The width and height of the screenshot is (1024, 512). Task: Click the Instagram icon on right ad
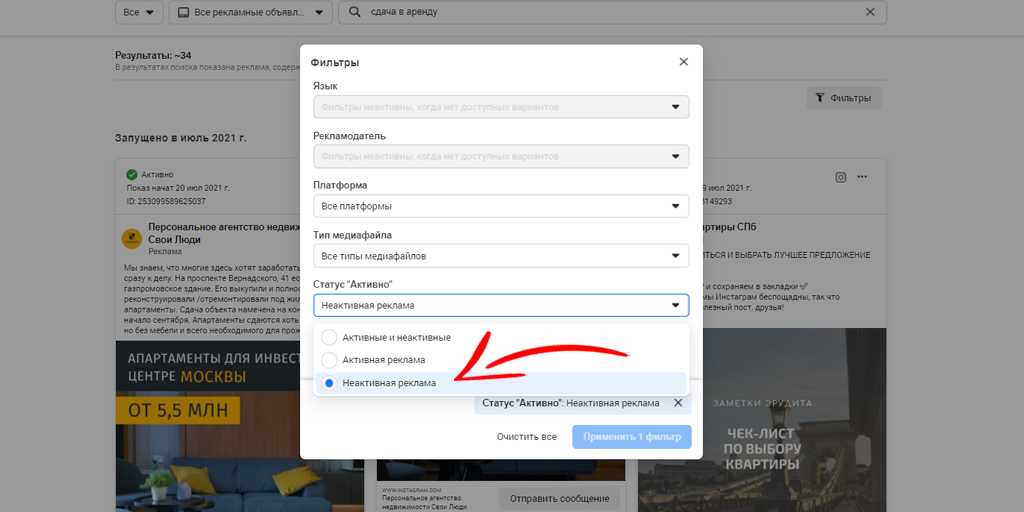[841, 178]
